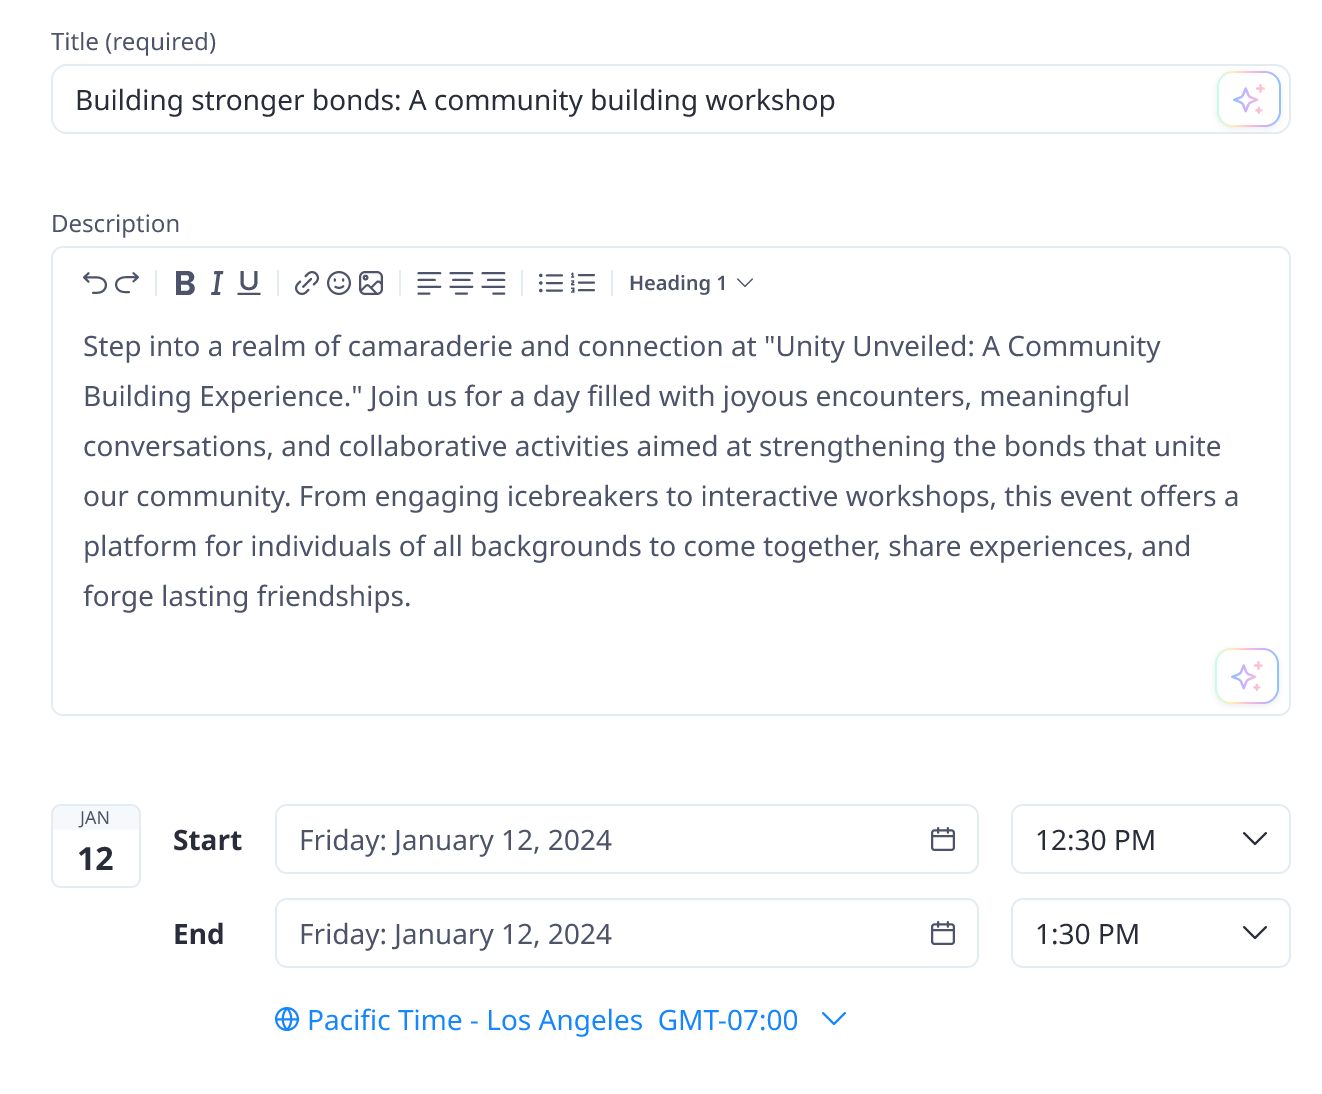Open the Start date calendar picker
The width and height of the screenshot is (1322, 1094).
click(943, 840)
